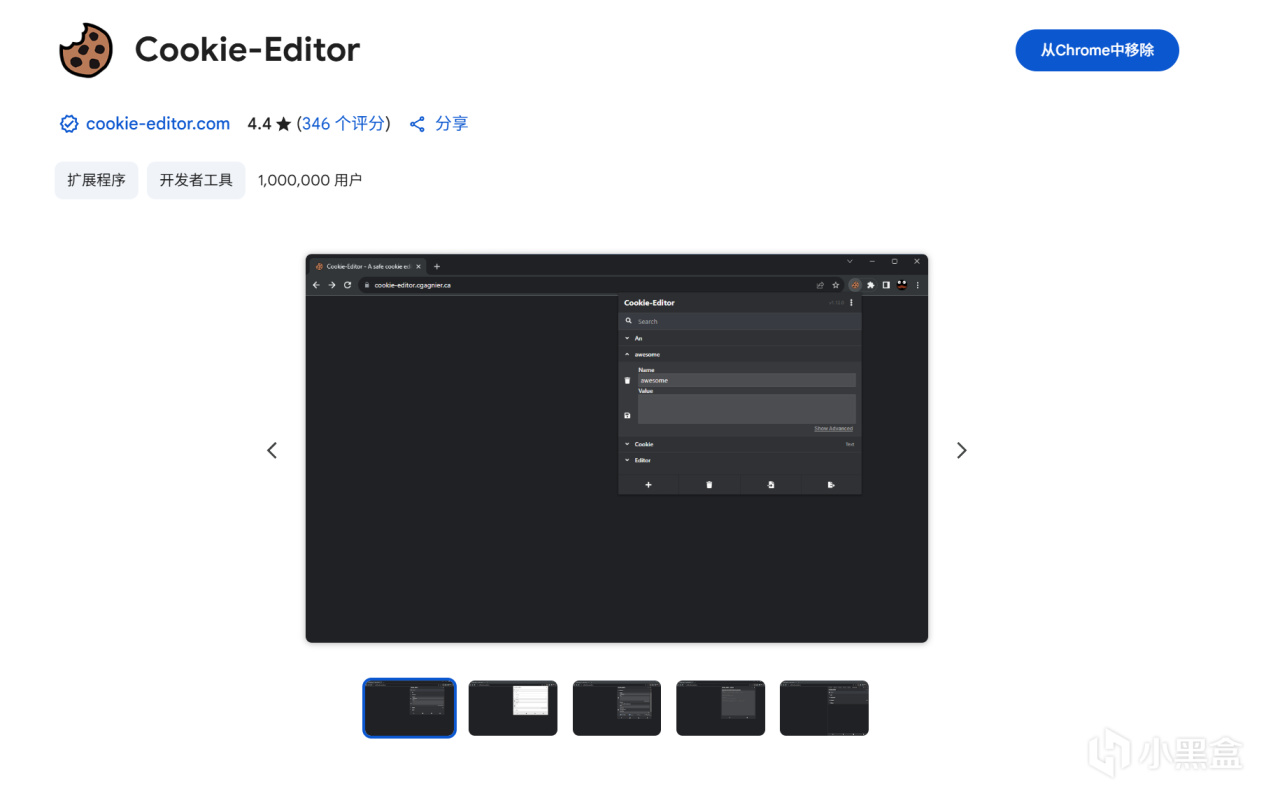Select the 开发者工具 category chip
The width and height of the screenshot is (1280, 798).
click(196, 180)
